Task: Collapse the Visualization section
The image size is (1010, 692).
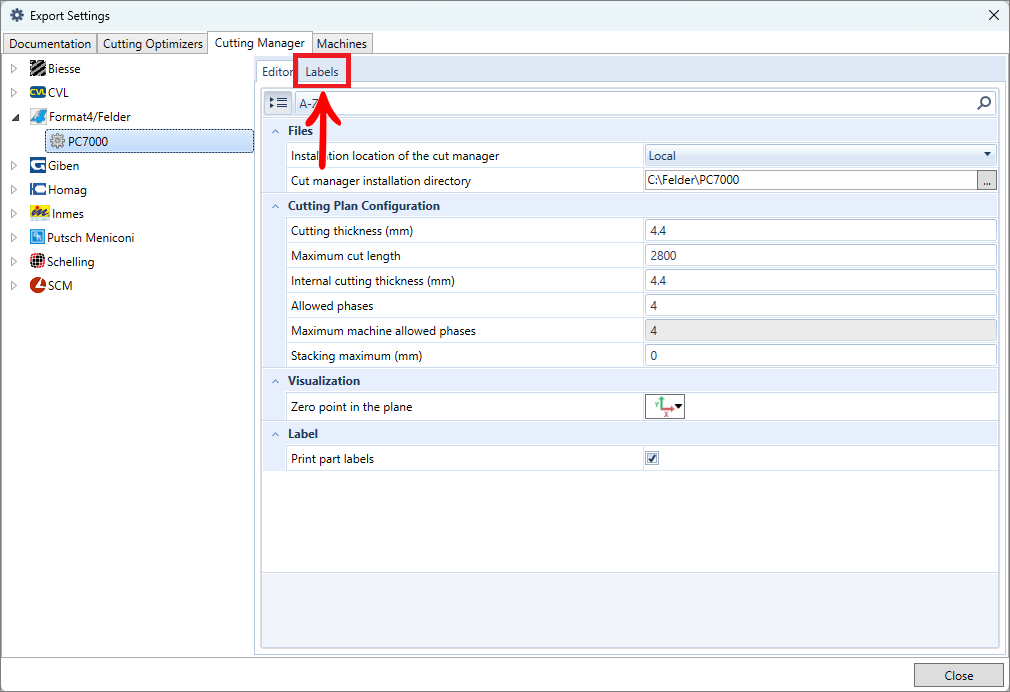Action: click(276, 381)
